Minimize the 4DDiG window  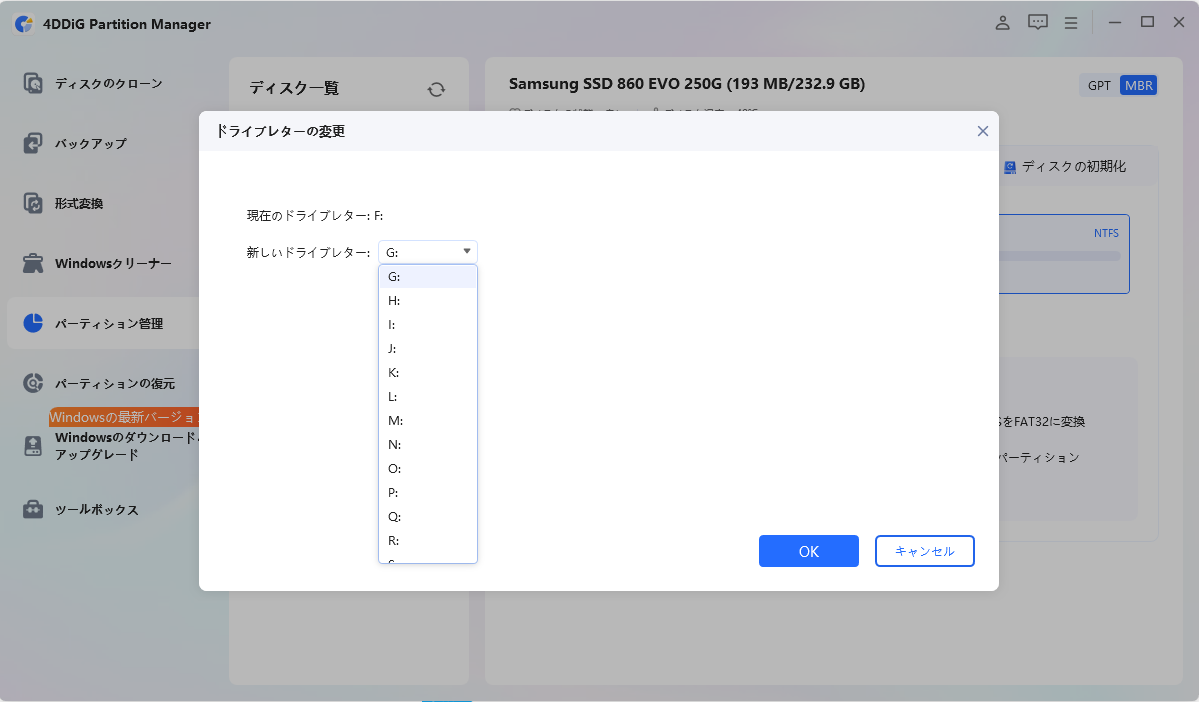click(x=1115, y=23)
